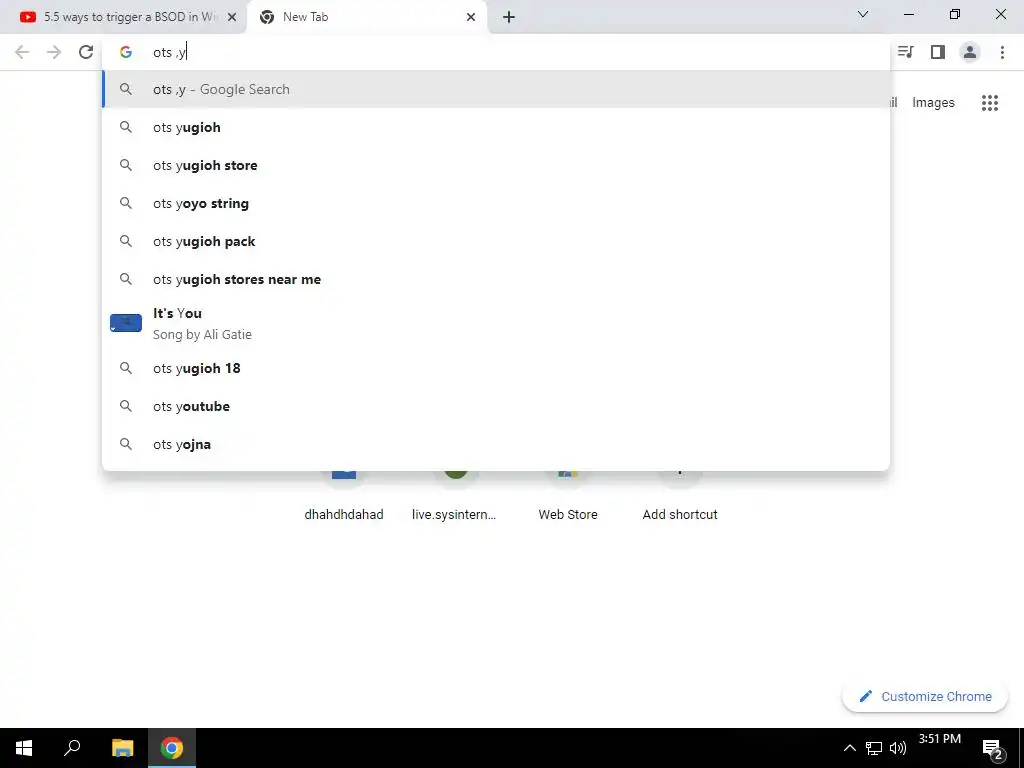Screen dimensions: 1024x768
Task: Choose the 'ots yugioh' suggestion
Action: pyautogui.click(x=496, y=127)
